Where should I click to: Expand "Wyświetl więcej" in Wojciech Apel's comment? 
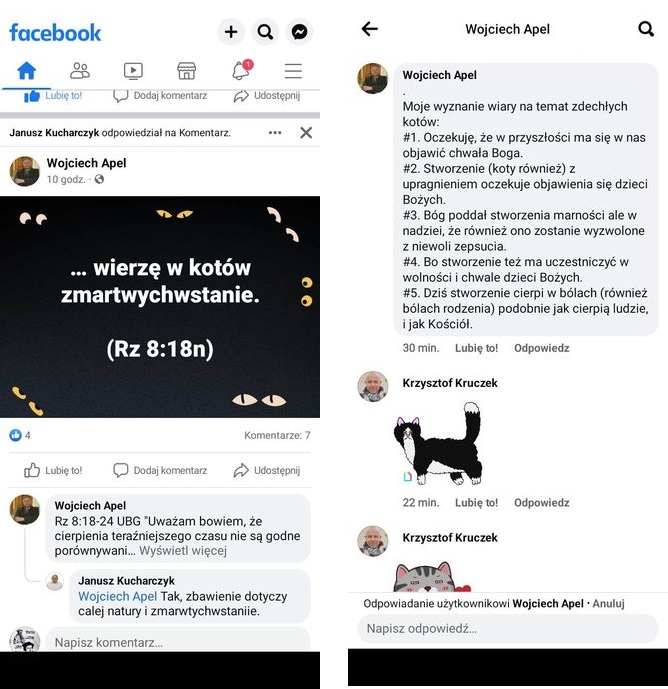183,551
